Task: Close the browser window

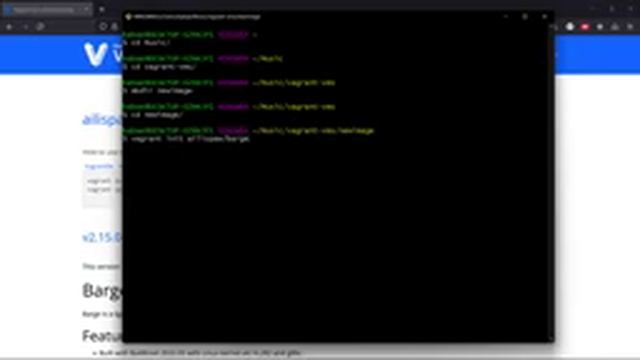Action: (x=631, y=9)
